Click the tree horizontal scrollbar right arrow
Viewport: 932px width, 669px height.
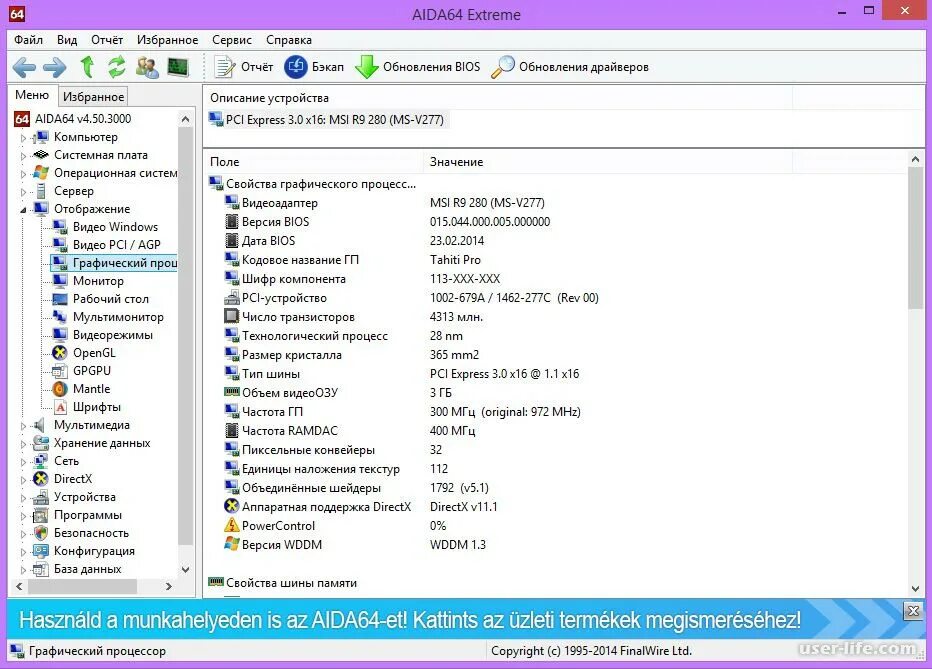(x=169, y=586)
